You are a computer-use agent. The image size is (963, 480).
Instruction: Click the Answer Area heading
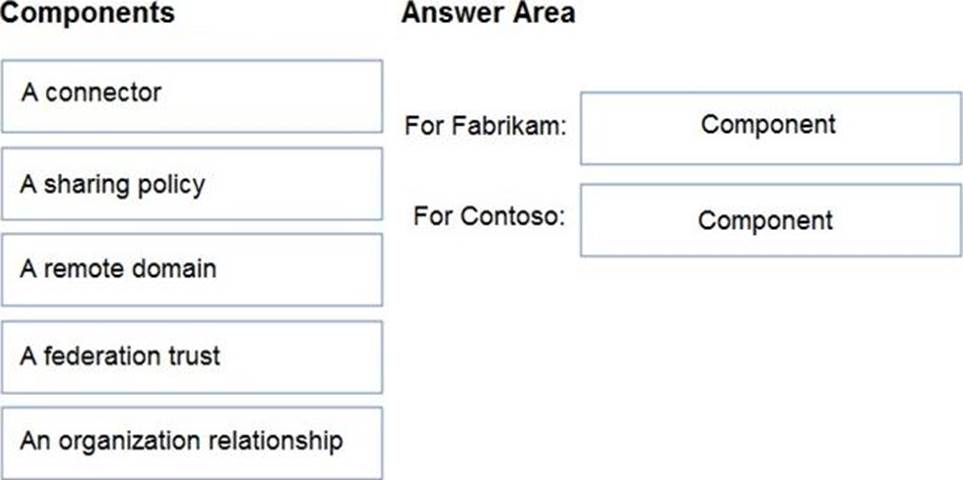click(488, 14)
